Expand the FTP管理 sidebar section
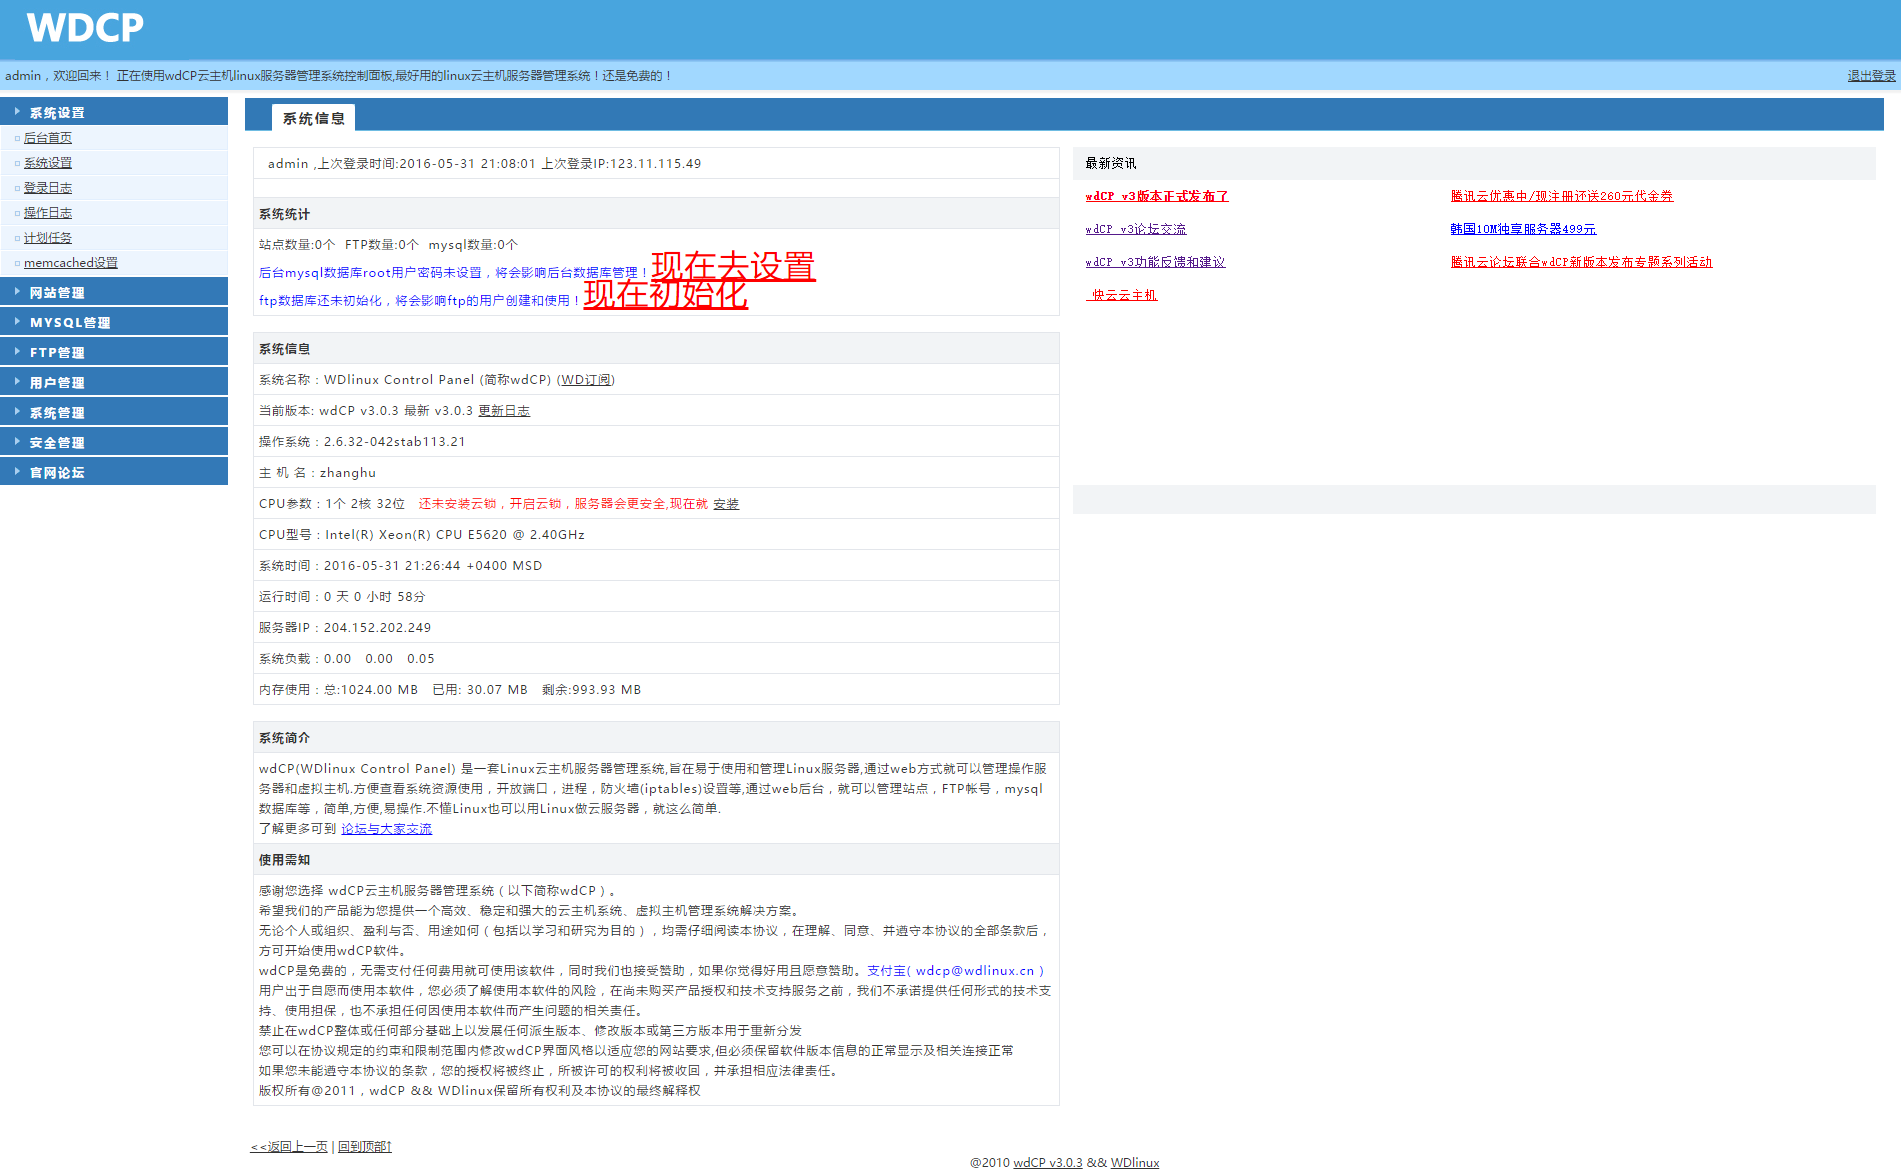1901x1170 pixels. [57, 353]
